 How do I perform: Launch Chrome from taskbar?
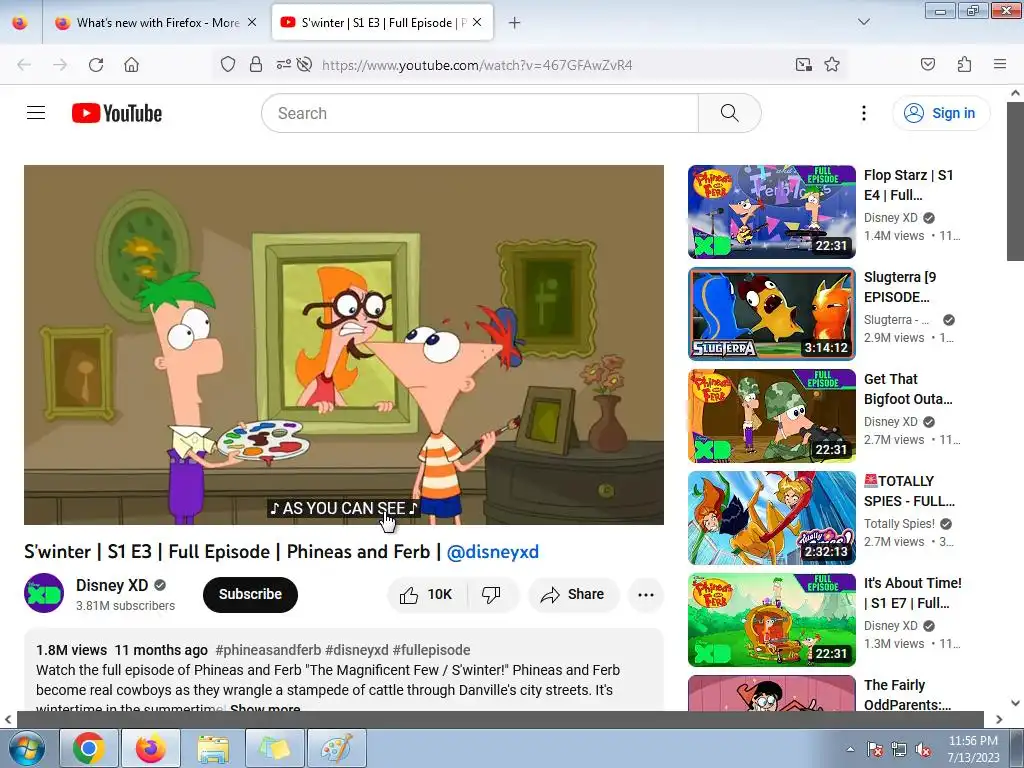tap(89, 748)
